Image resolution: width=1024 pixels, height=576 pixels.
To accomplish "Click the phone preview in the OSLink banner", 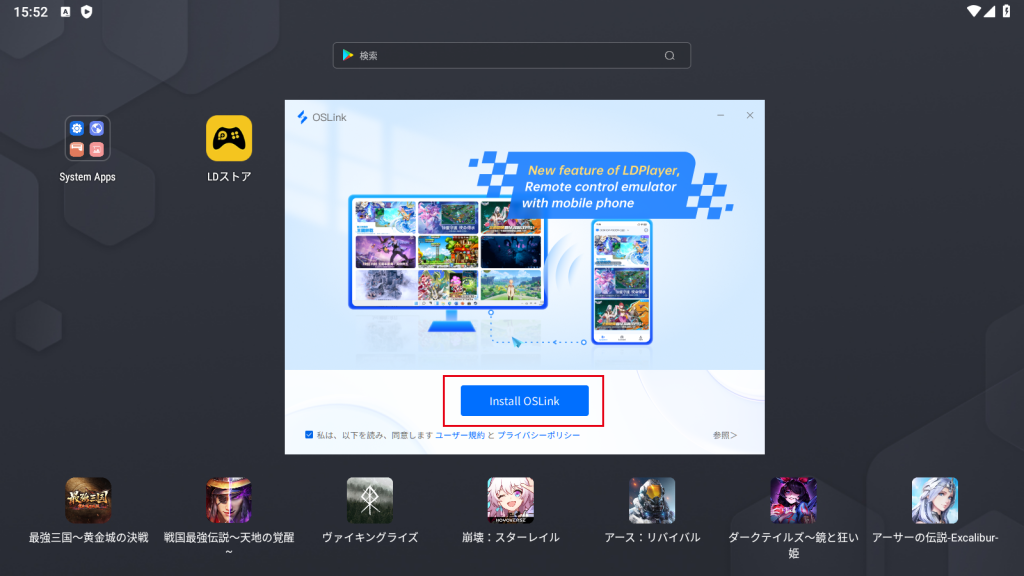I will click(621, 283).
